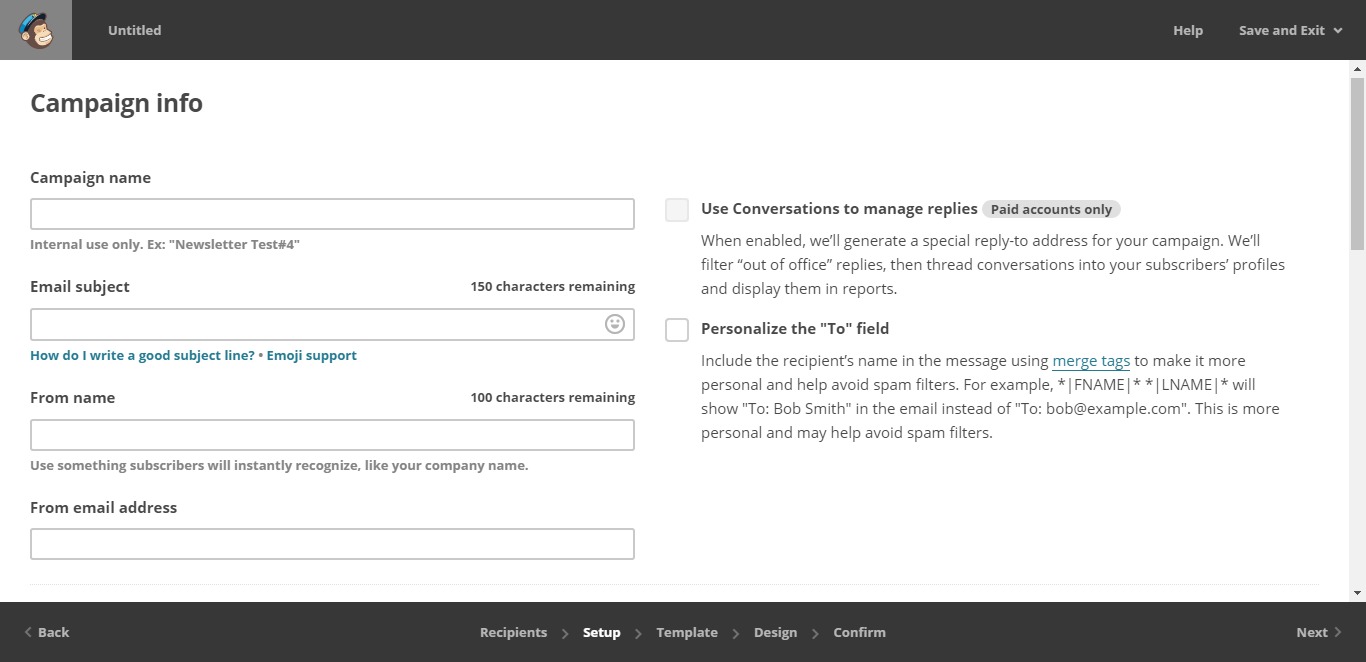Image resolution: width=1366 pixels, height=662 pixels.
Task: Click the From email address field
Action: tap(332, 544)
